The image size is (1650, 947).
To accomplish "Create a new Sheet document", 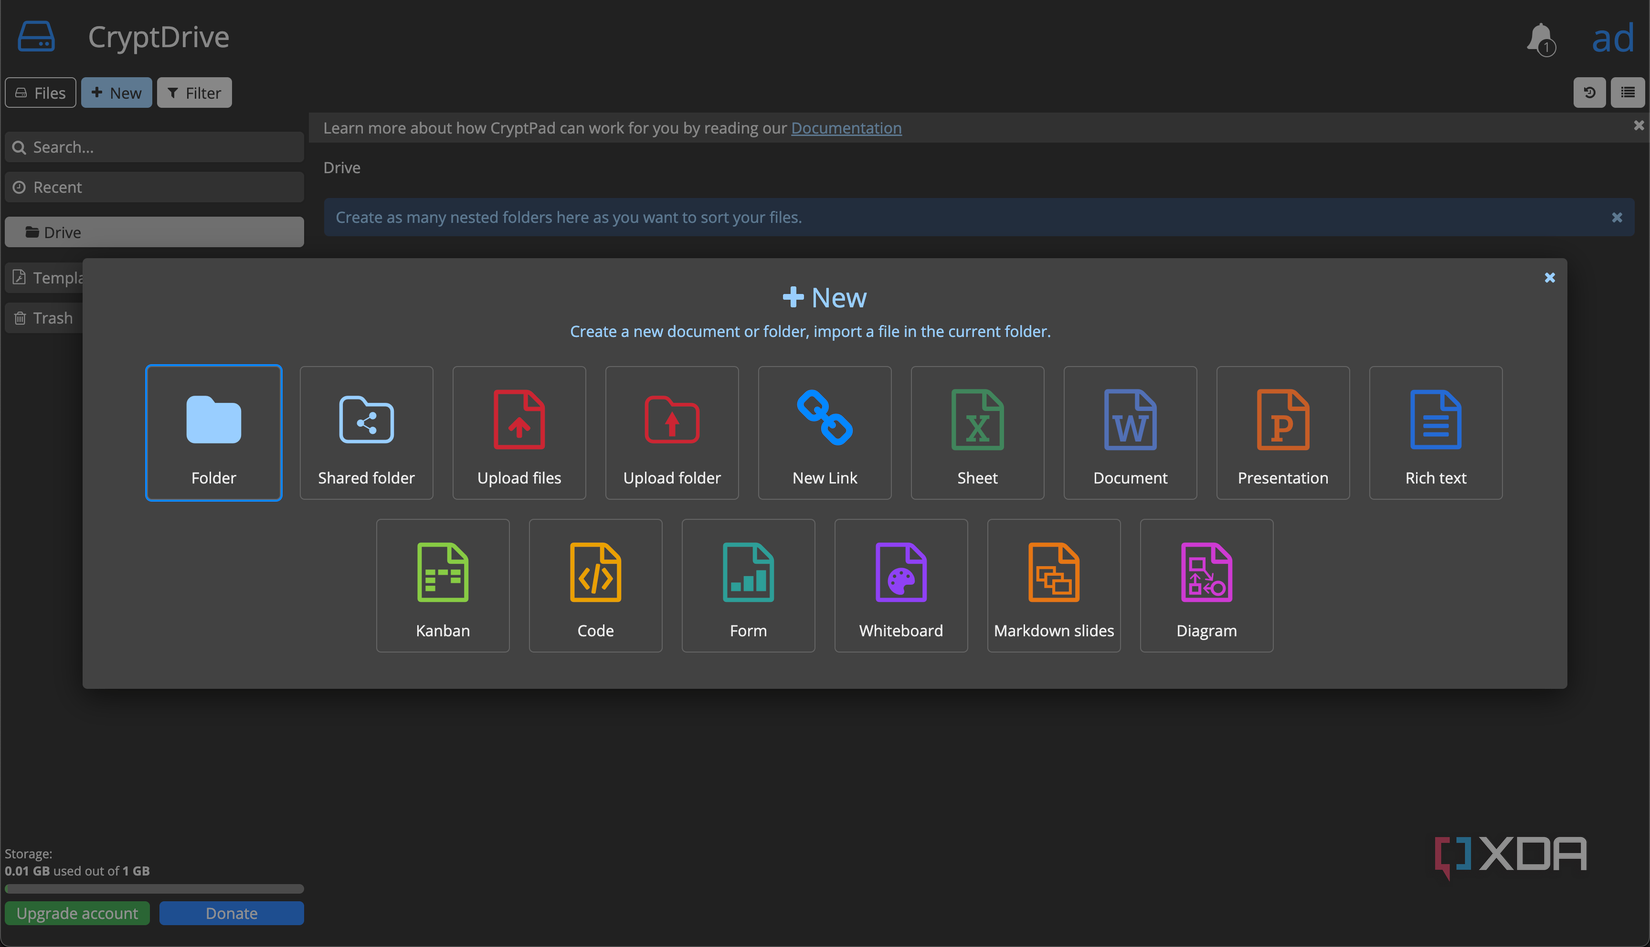I will 977,432.
